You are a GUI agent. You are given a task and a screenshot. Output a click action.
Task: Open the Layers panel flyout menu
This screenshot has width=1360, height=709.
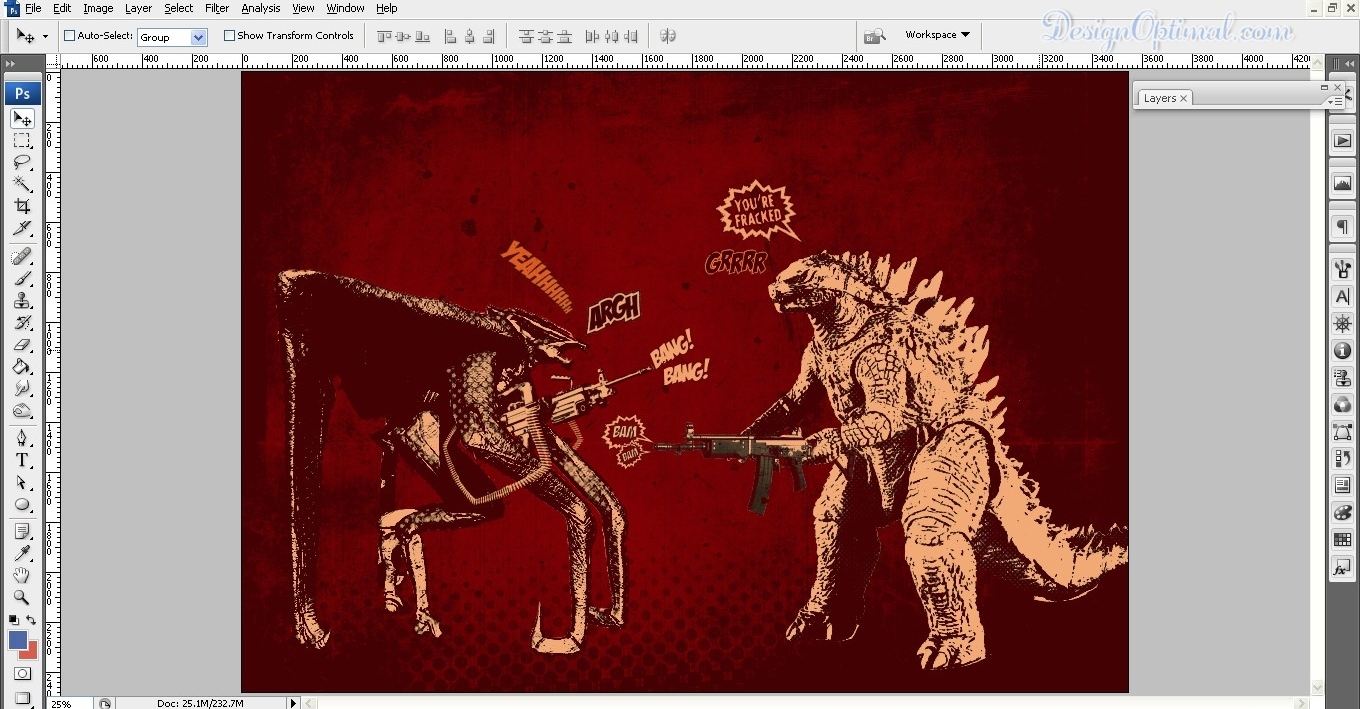click(1336, 101)
